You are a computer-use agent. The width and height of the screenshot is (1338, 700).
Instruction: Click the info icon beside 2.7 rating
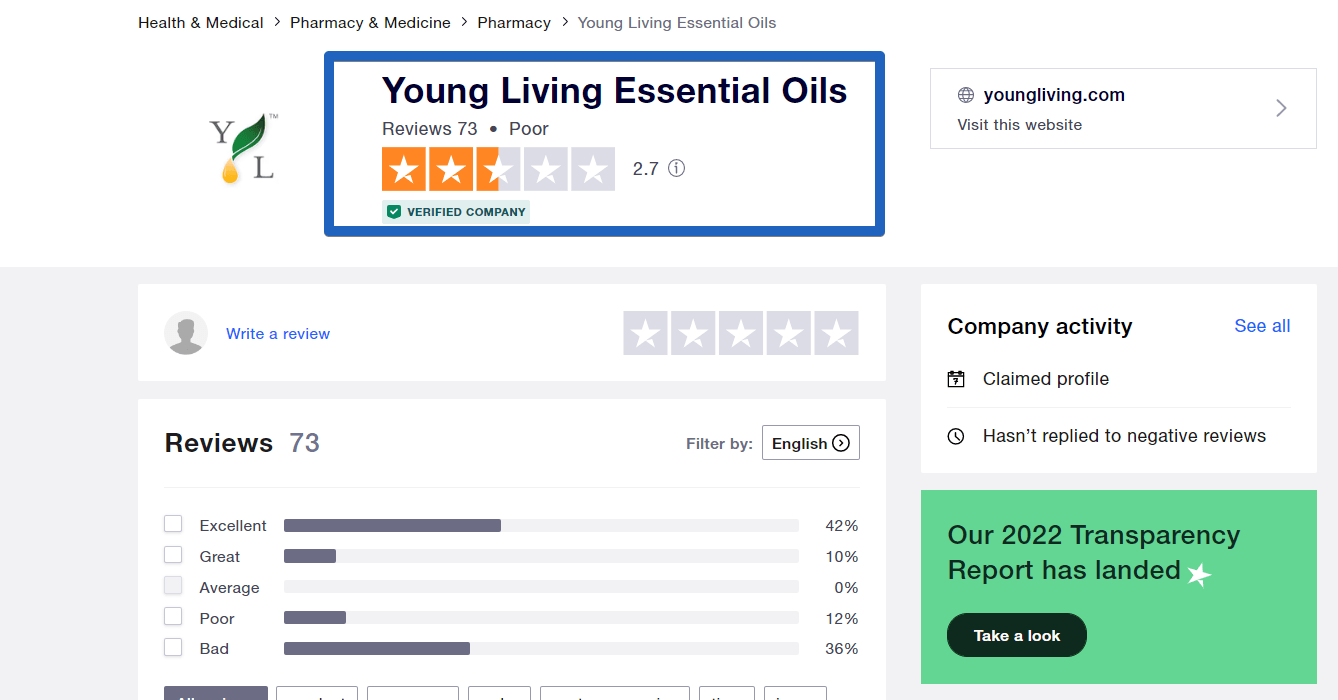tap(677, 168)
